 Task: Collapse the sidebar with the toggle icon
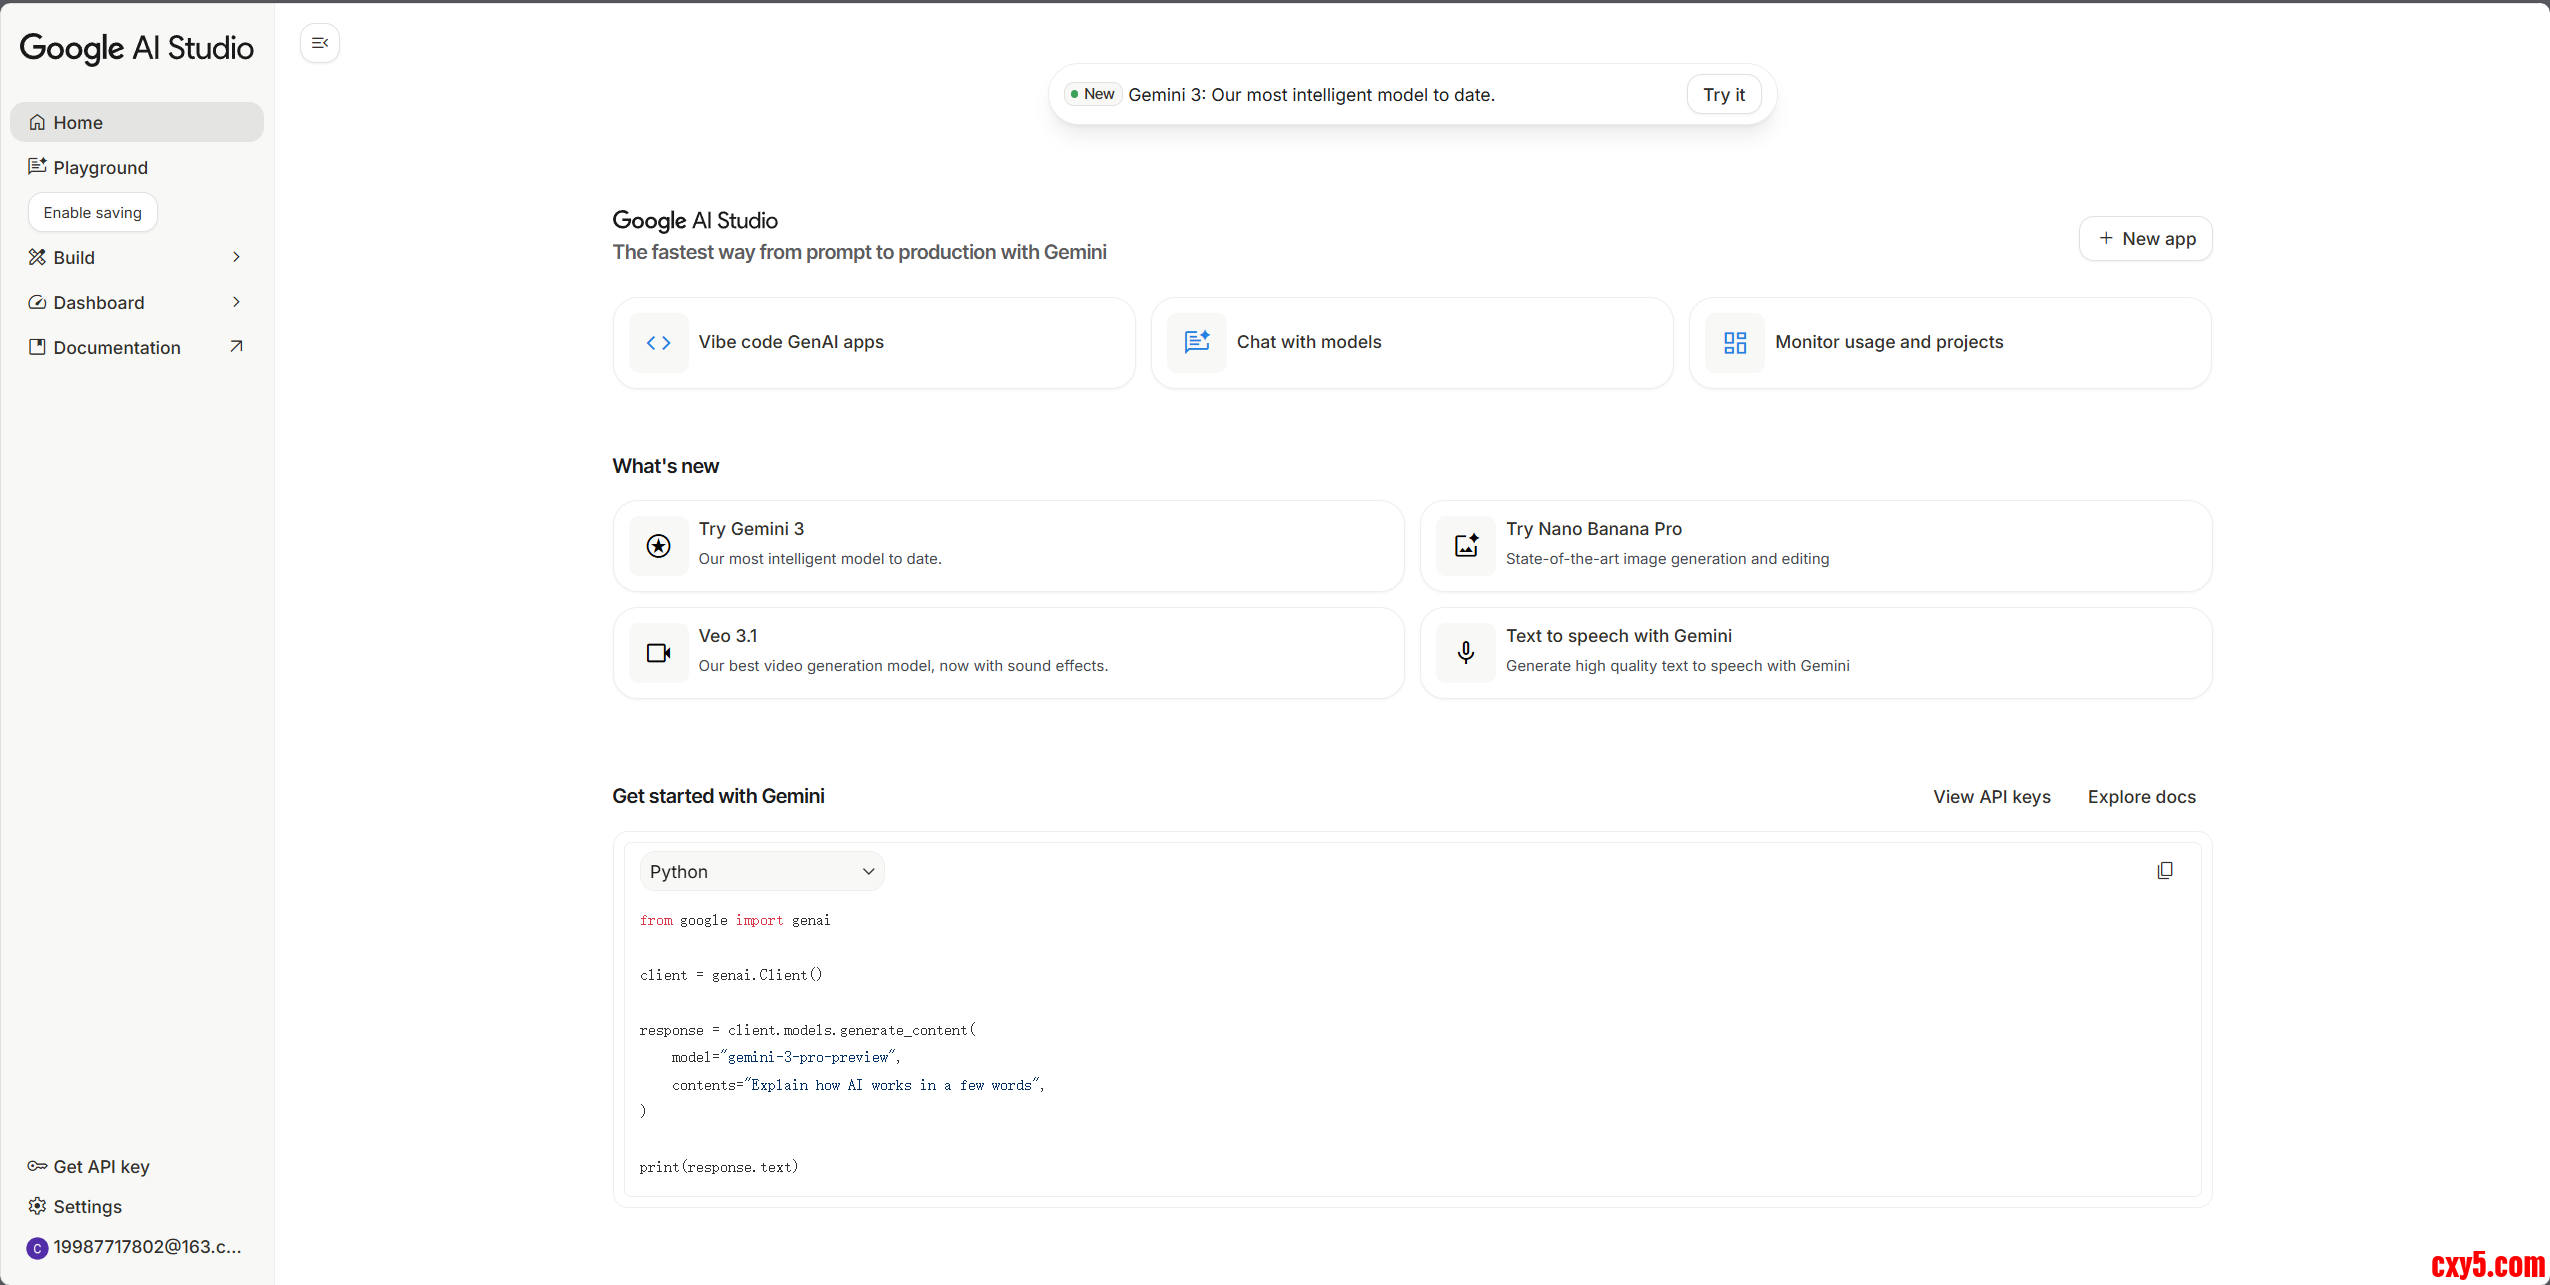(x=320, y=43)
